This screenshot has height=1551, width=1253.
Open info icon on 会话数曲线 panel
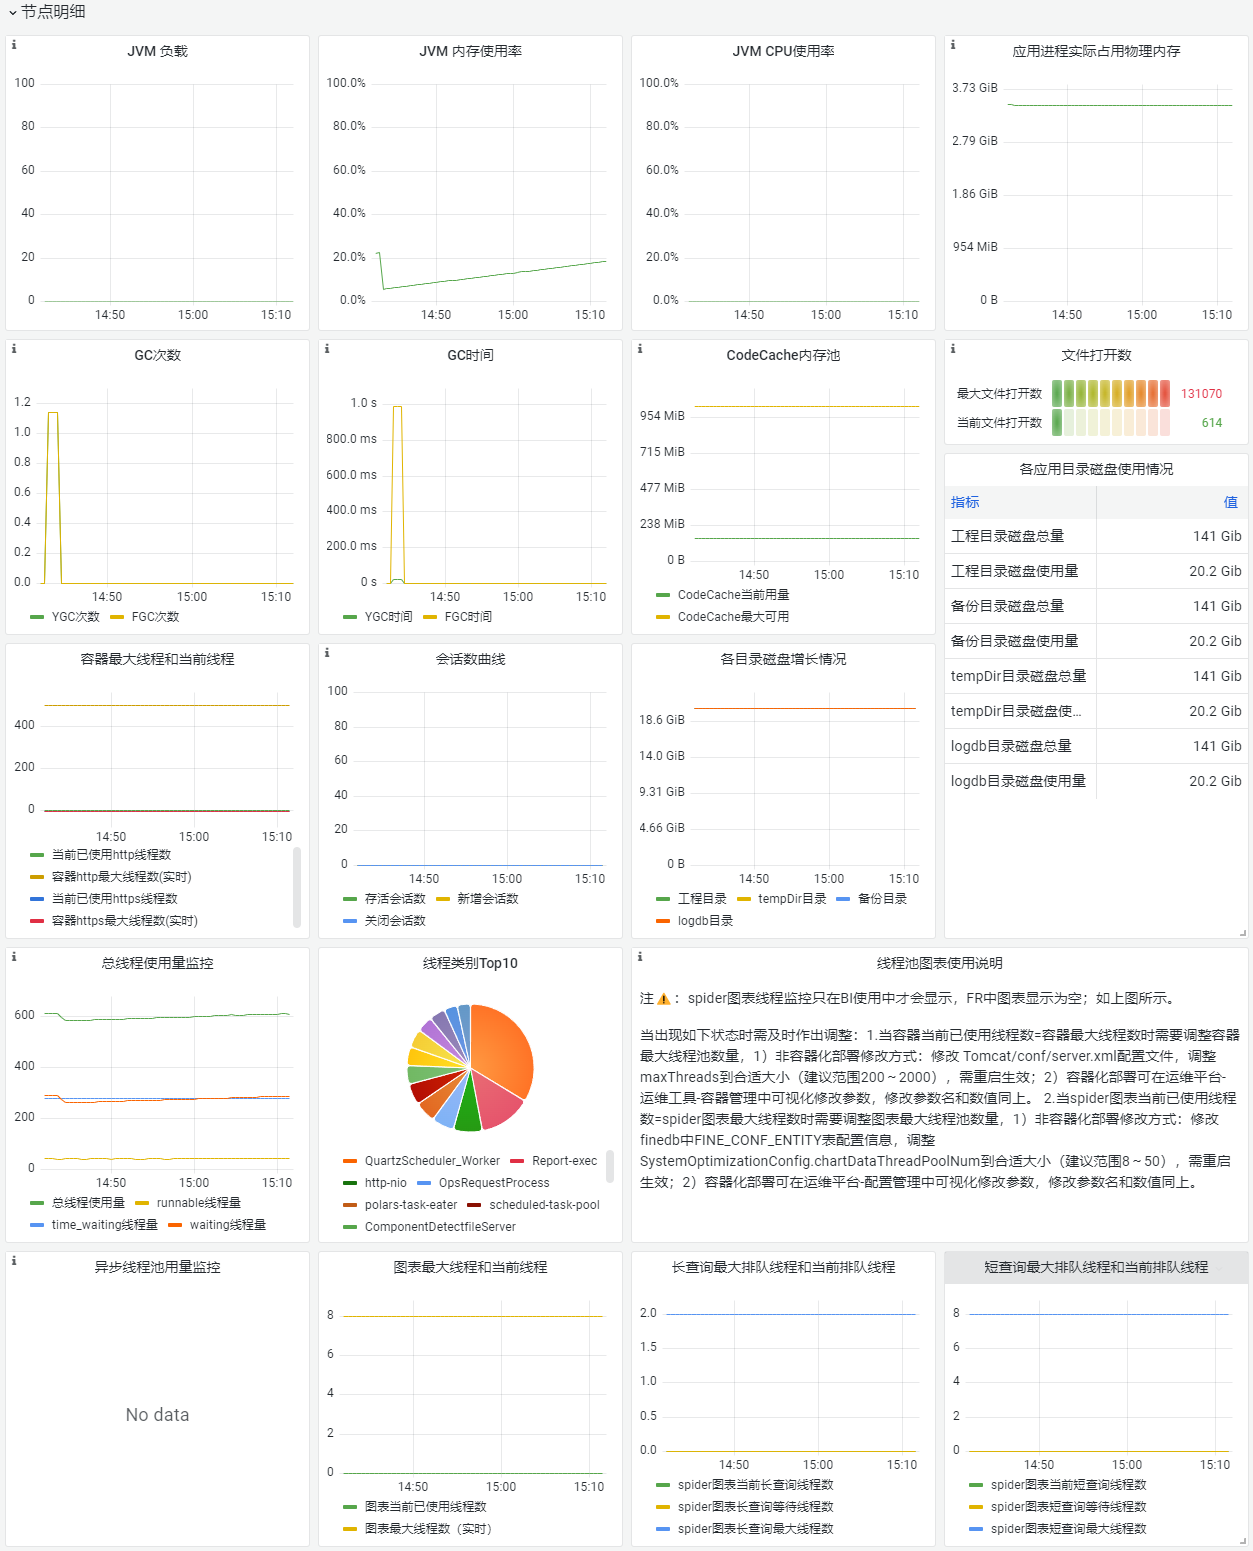coord(327,653)
